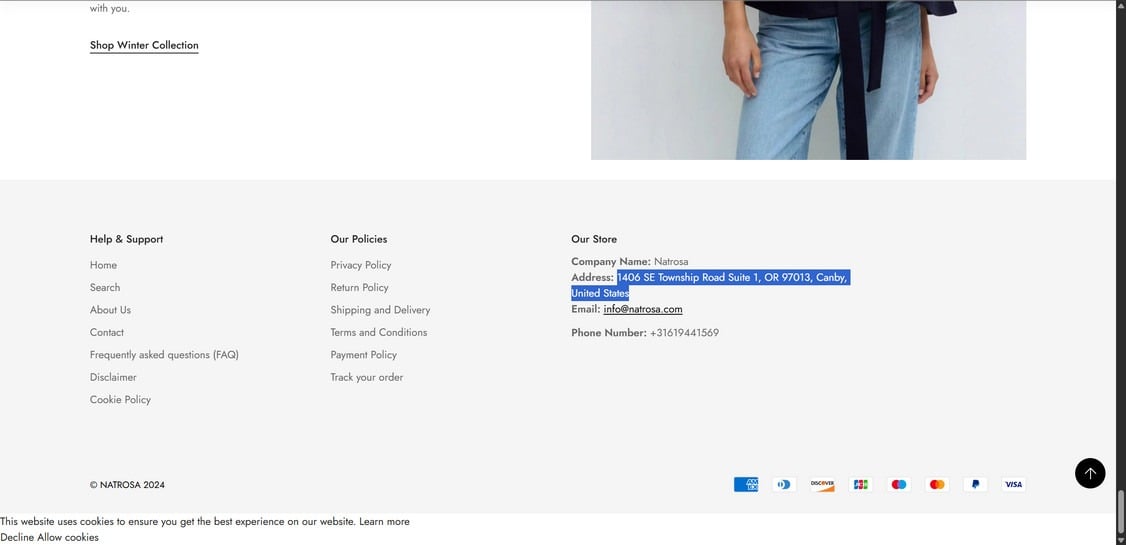
Task: Click Learn more in cookie notice
Action: (384, 522)
